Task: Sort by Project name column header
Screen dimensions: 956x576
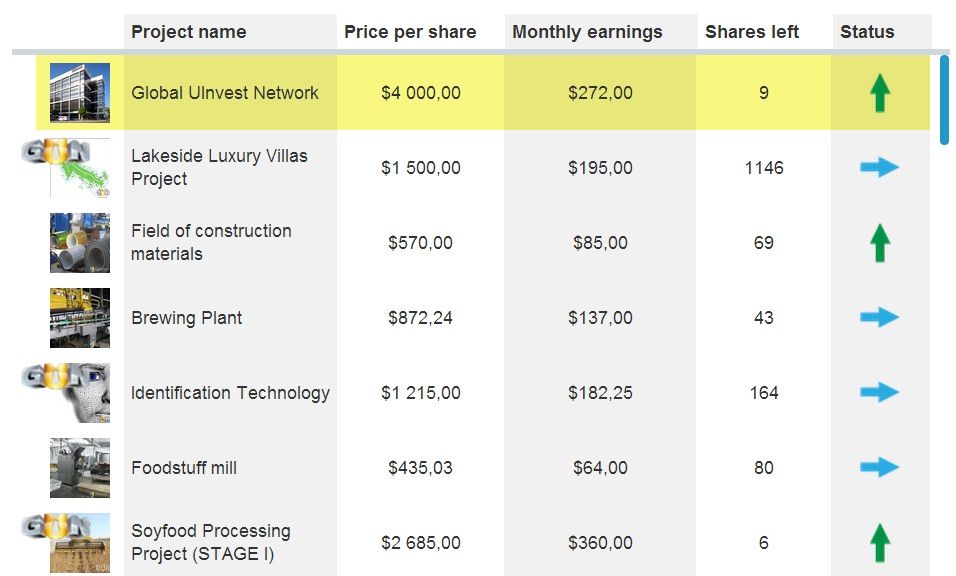Action: (188, 32)
